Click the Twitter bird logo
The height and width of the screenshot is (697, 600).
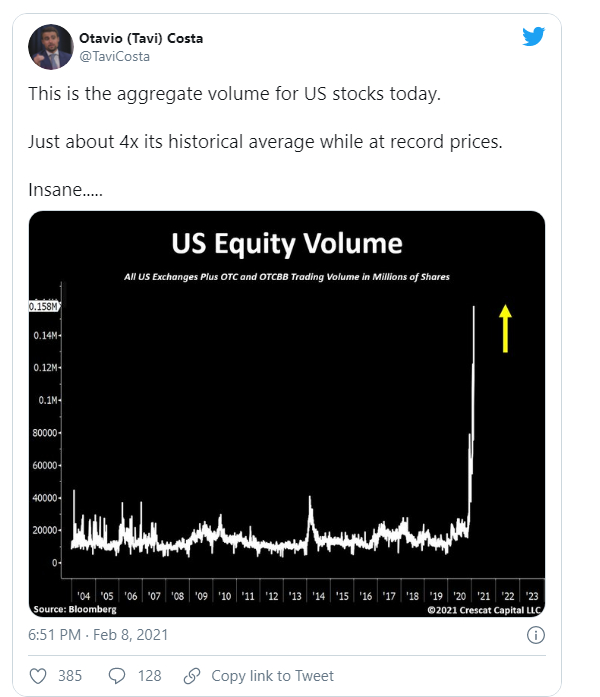point(533,36)
